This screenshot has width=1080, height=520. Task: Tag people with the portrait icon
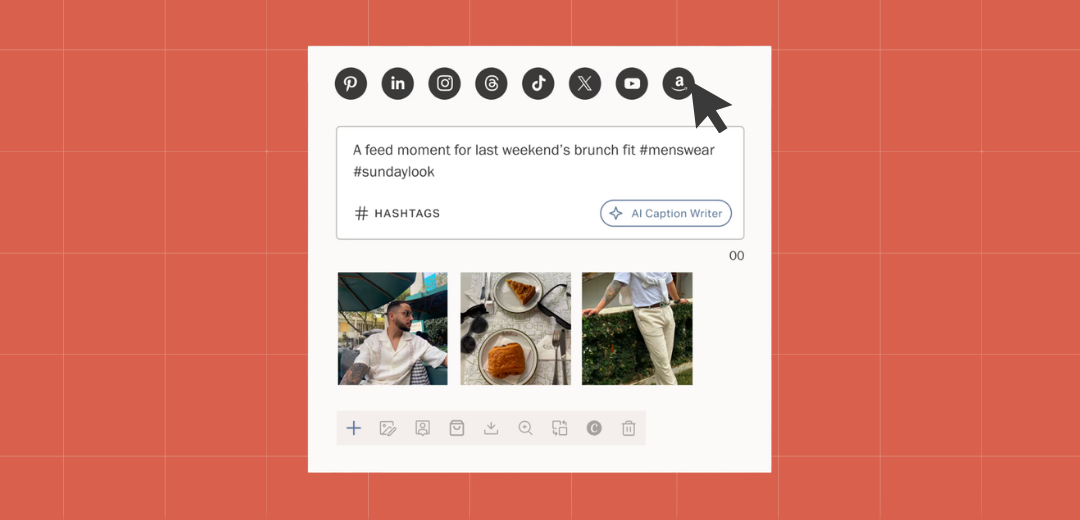tap(422, 428)
